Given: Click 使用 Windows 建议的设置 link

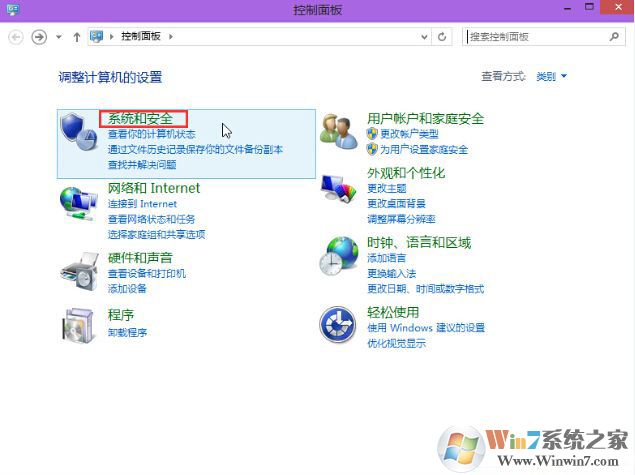Looking at the screenshot, I should tap(426, 328).
